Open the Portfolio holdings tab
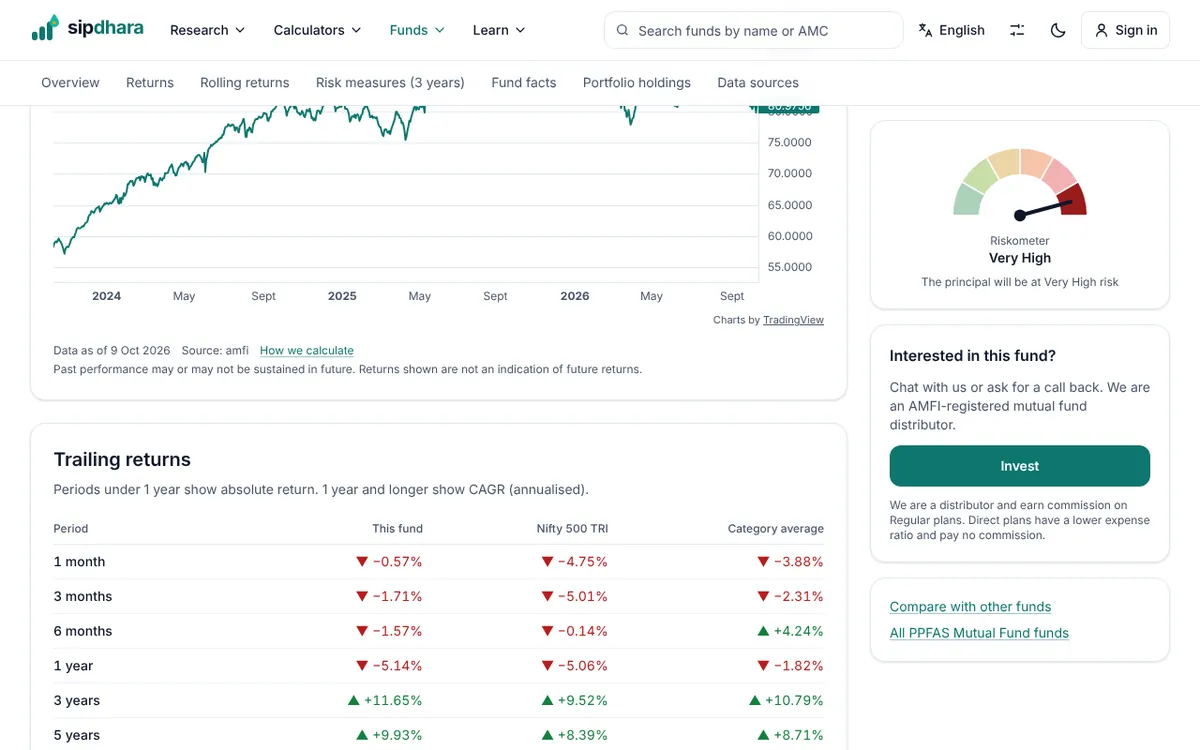Image resolution: width=1200 pixels, height=750 pixels. (637, 83)
